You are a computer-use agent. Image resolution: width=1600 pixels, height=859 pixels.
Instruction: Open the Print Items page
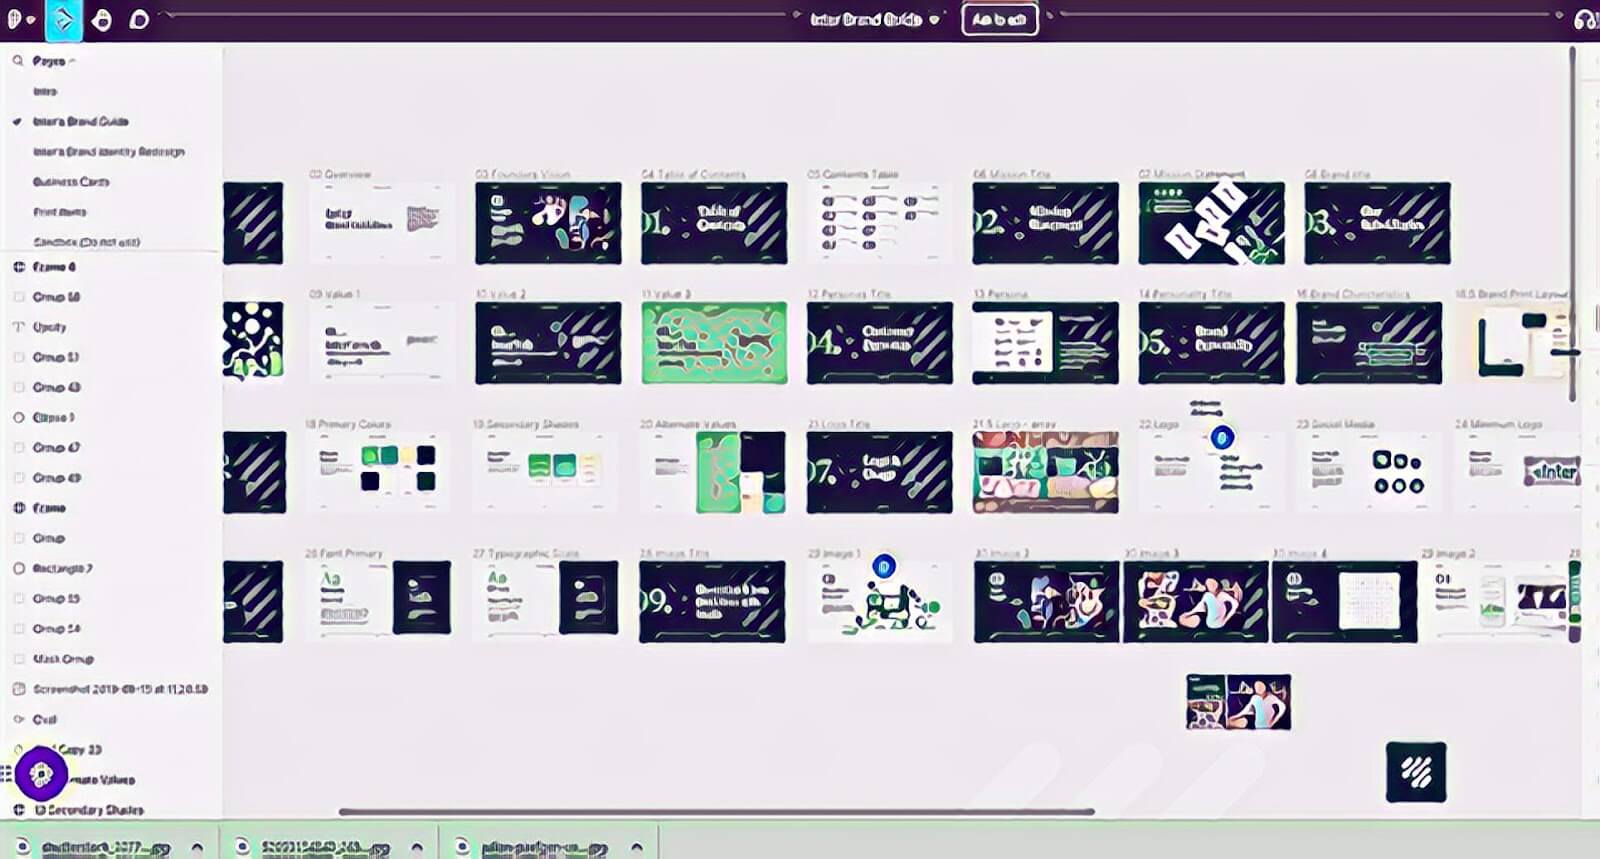click(60, 212)
